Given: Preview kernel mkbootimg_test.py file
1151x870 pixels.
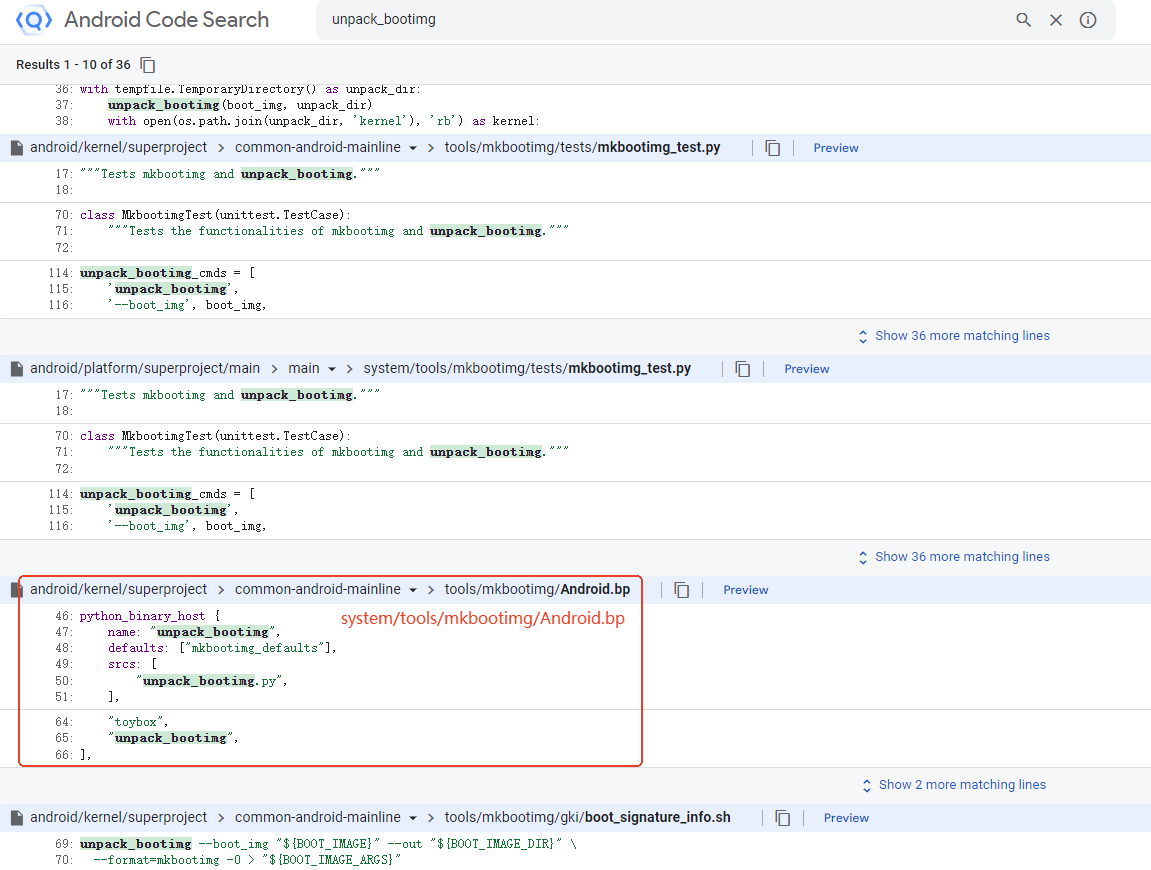Looking at the screenshot, I should tap(835, 148).
